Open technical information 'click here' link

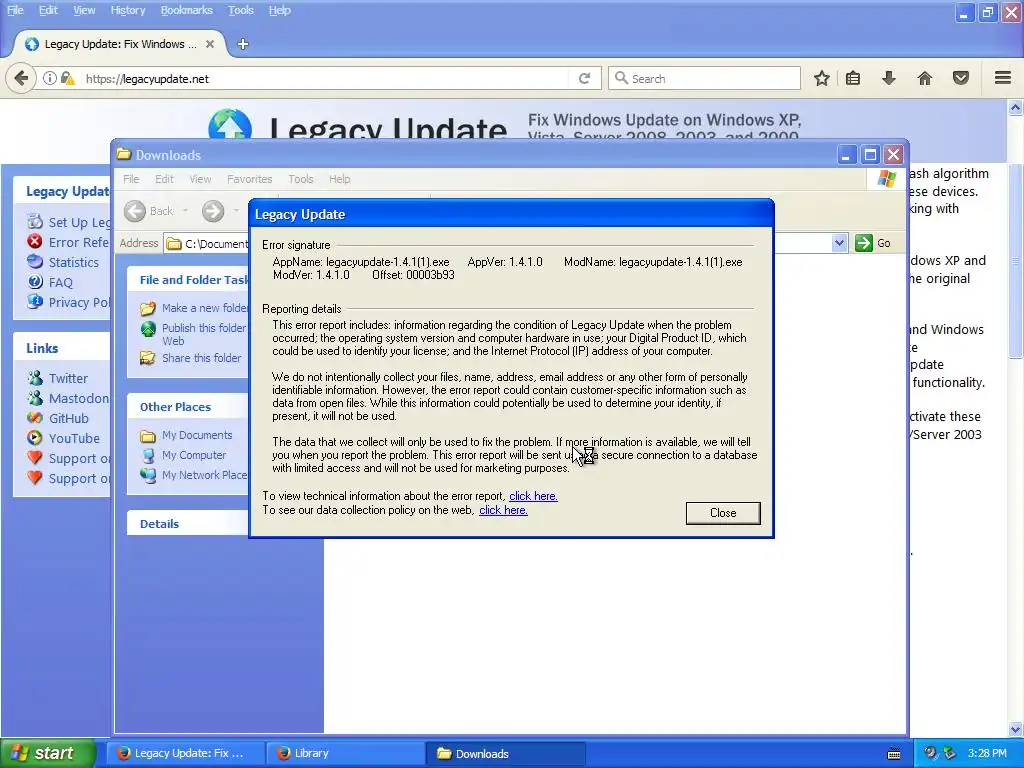(x=533, y=496)
